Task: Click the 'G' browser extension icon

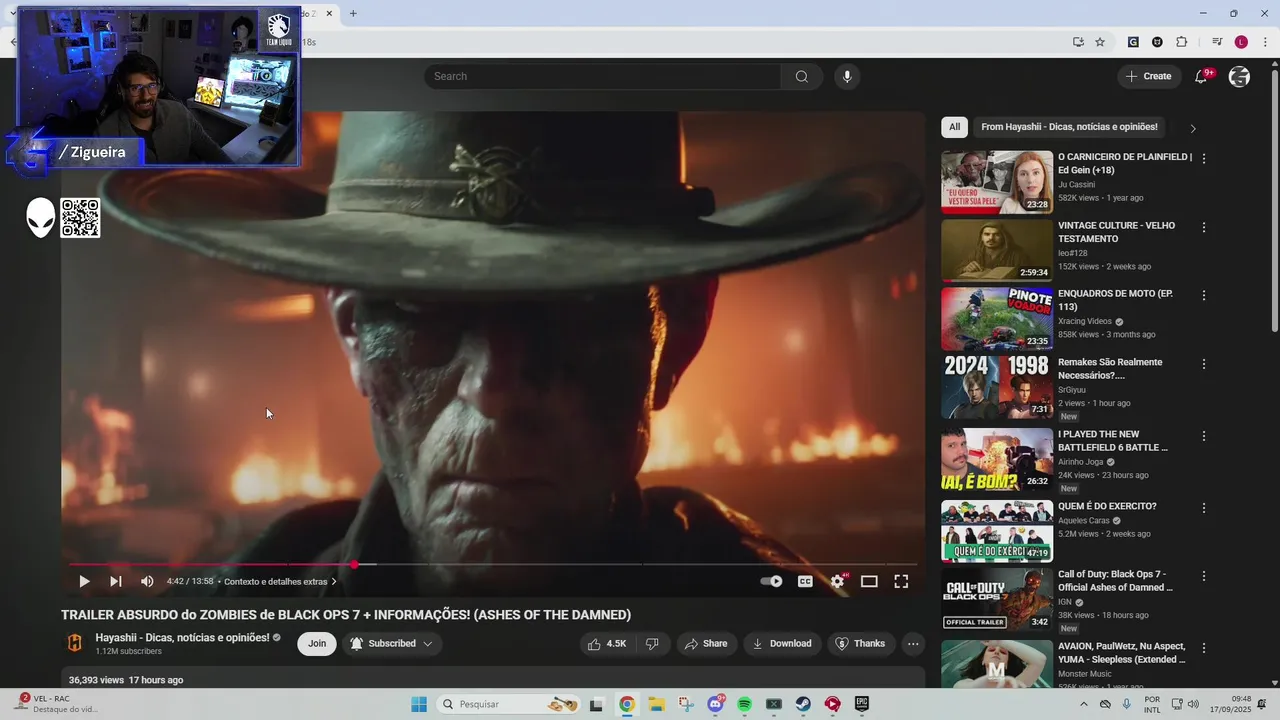Action: [1133, 42]
